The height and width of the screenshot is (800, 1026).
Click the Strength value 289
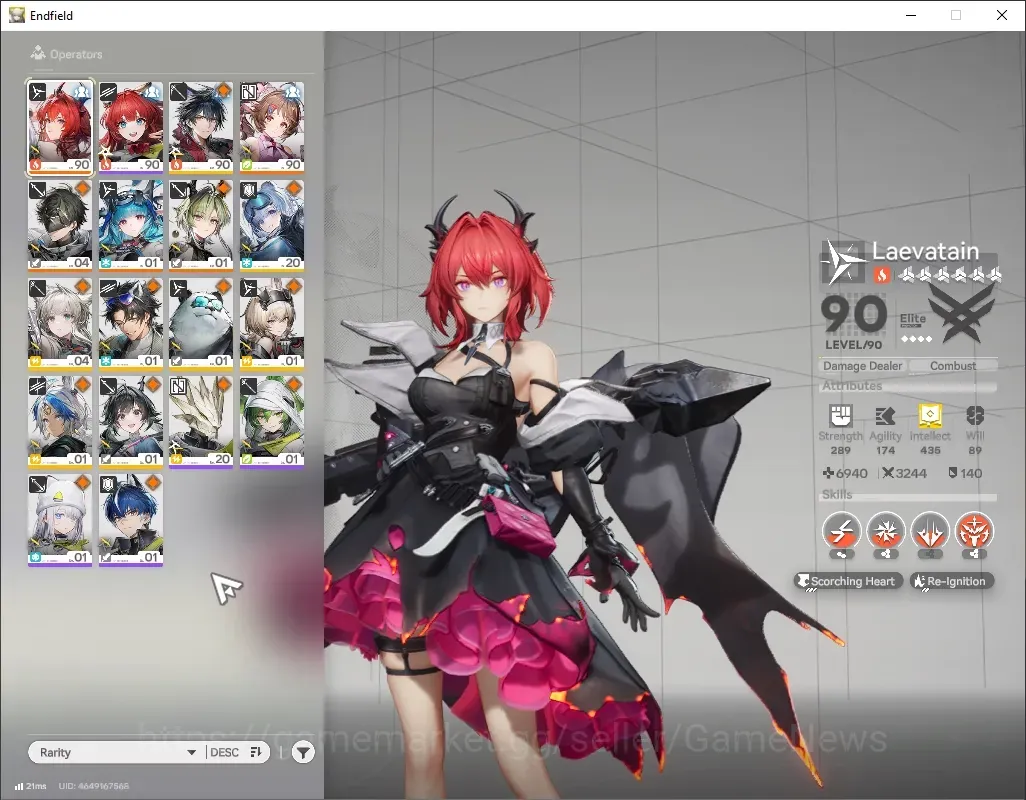841,450
